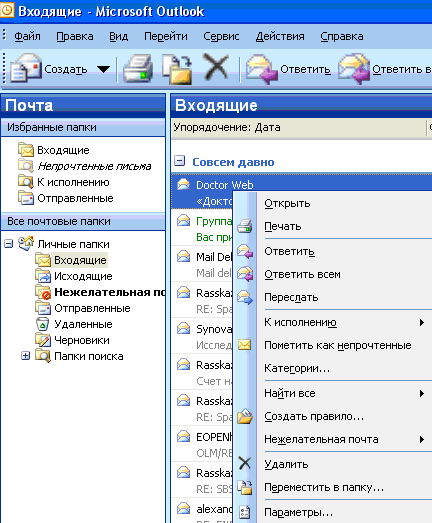
Task: Open the К исполнению submenu
Action: coord(334,322)
